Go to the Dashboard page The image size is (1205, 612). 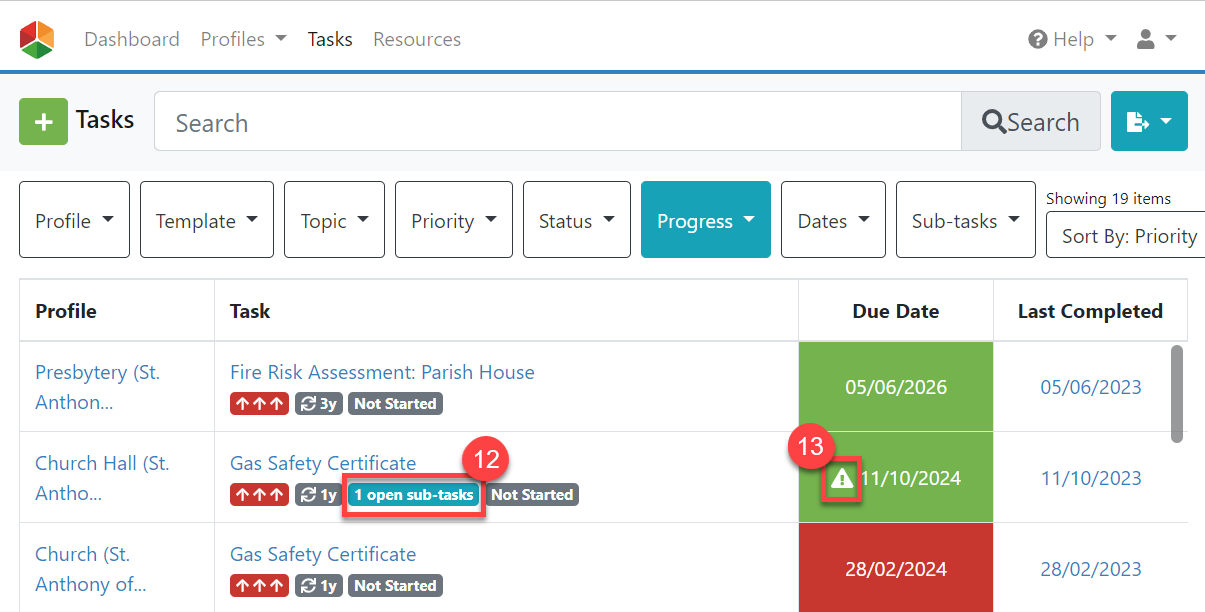[x=132, y=40]
